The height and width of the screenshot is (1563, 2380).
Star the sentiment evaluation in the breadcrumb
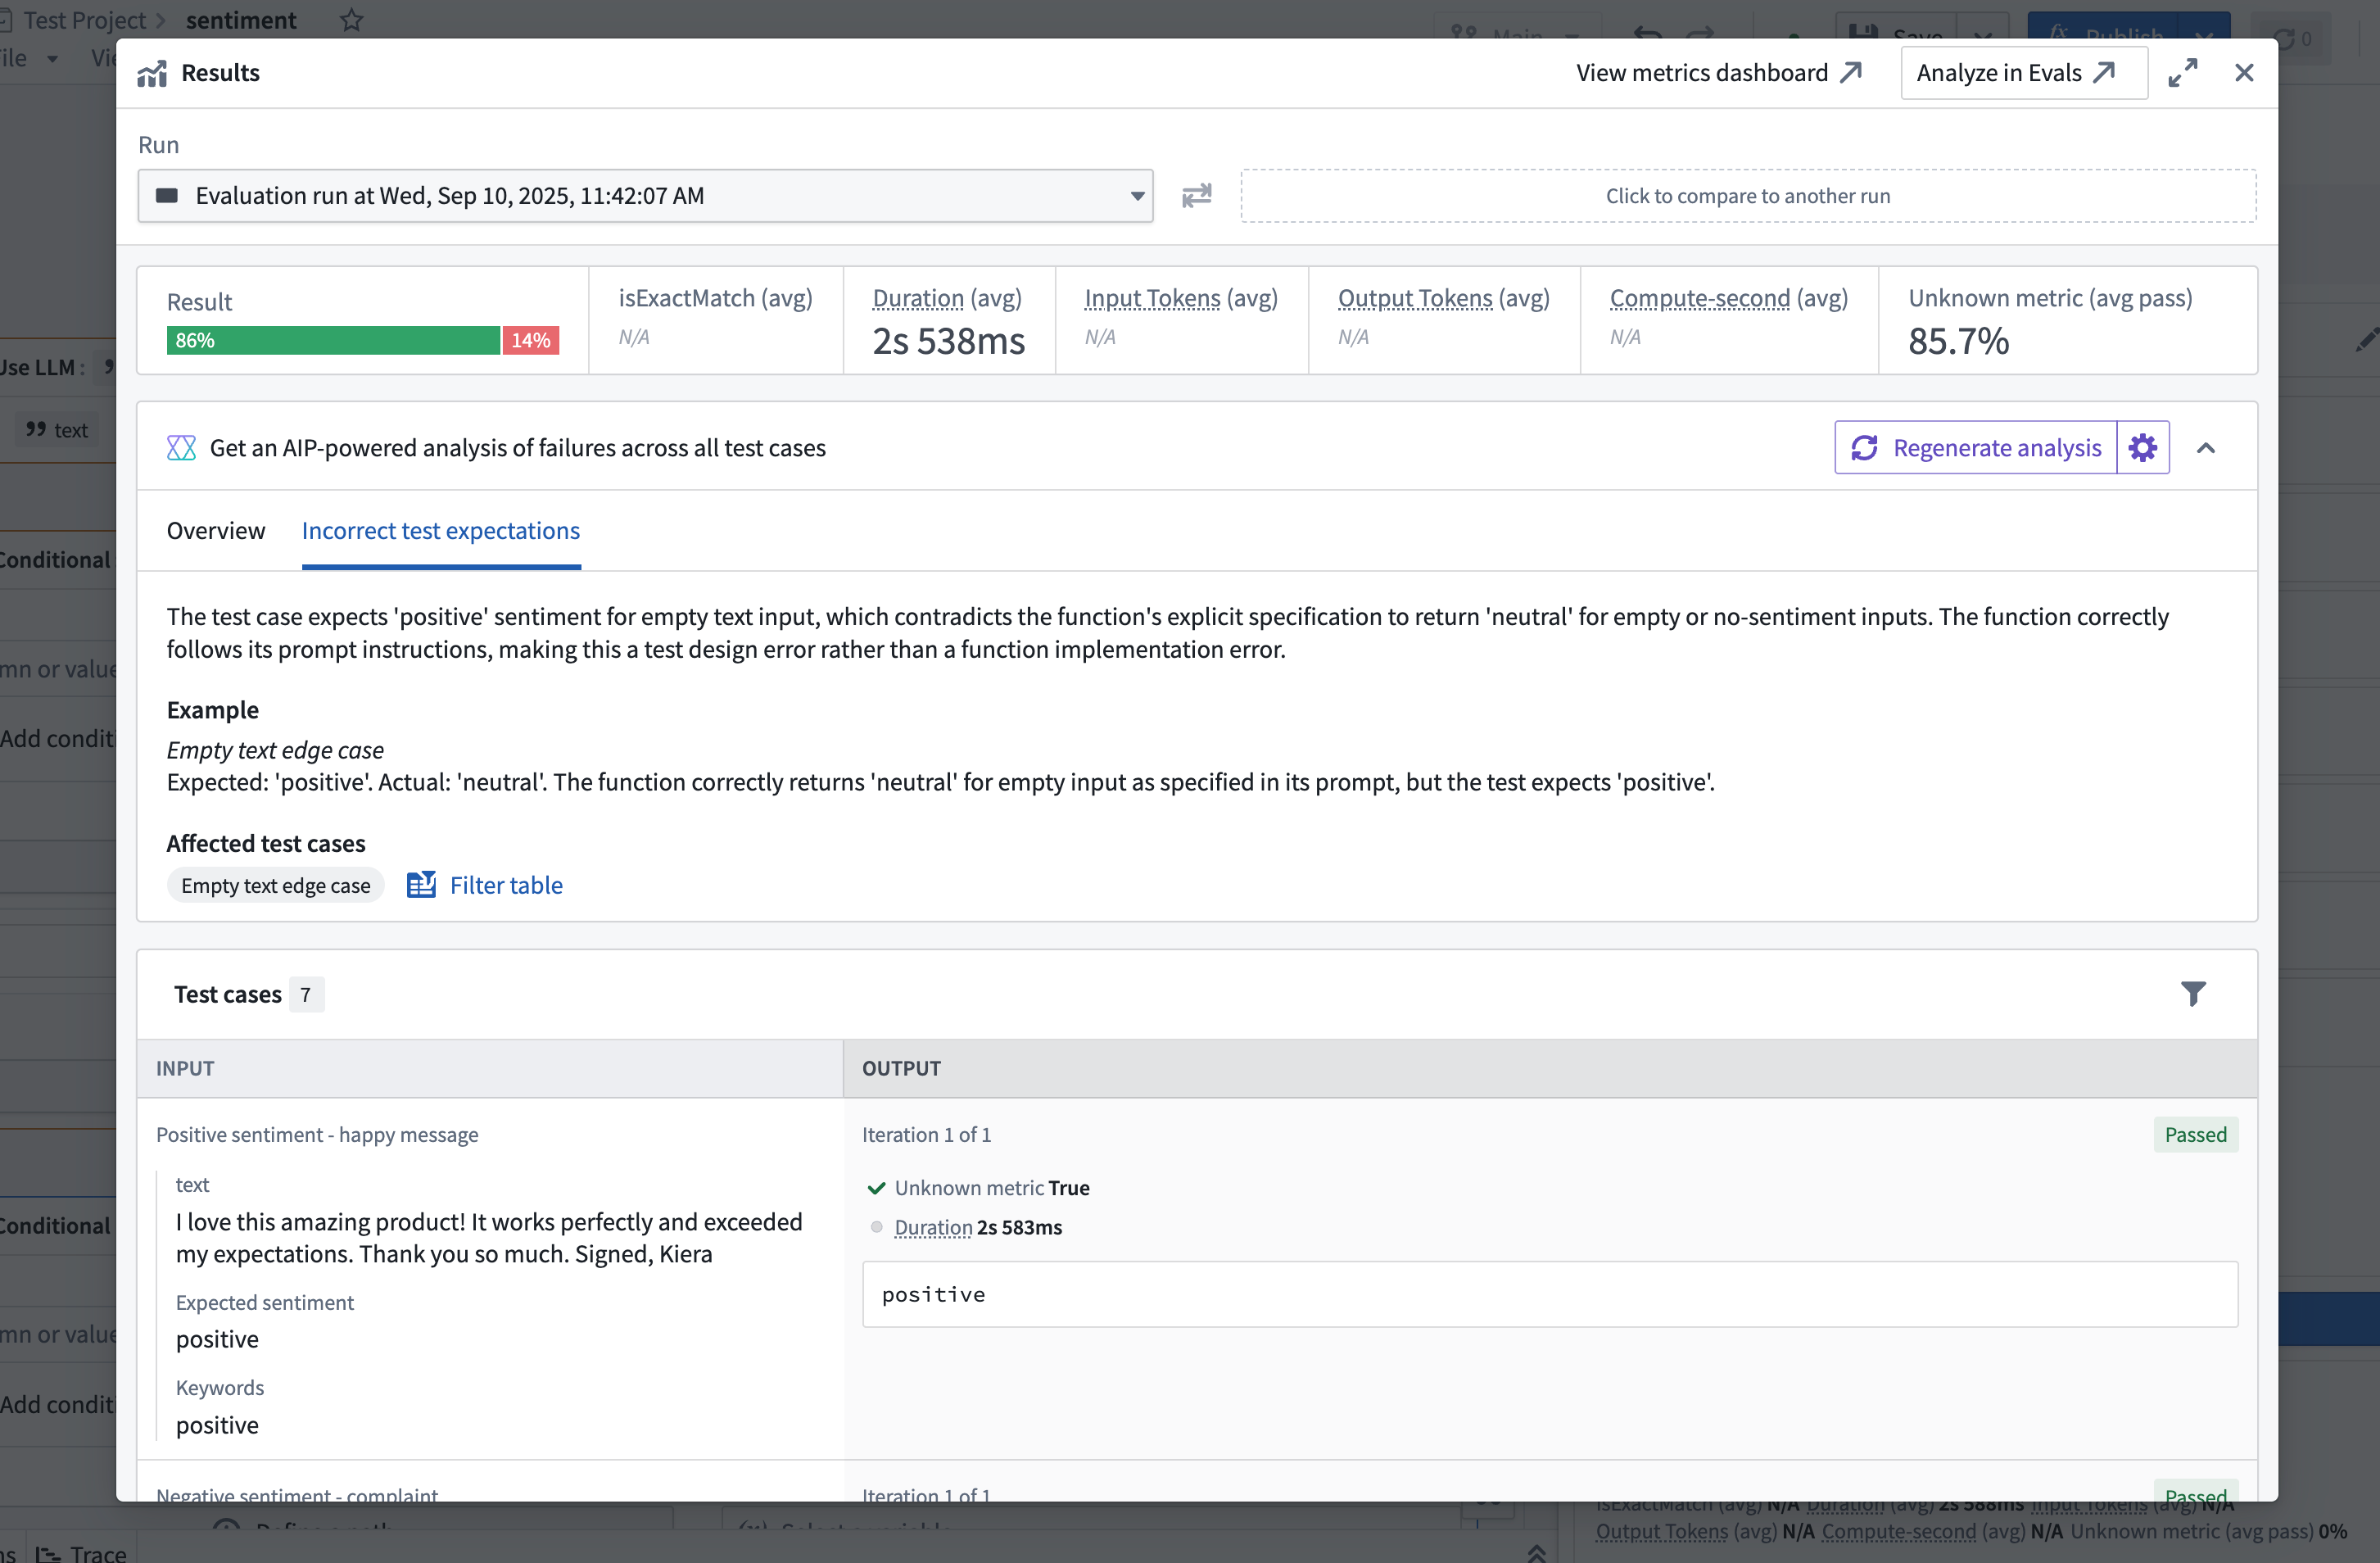coord(351,20)
